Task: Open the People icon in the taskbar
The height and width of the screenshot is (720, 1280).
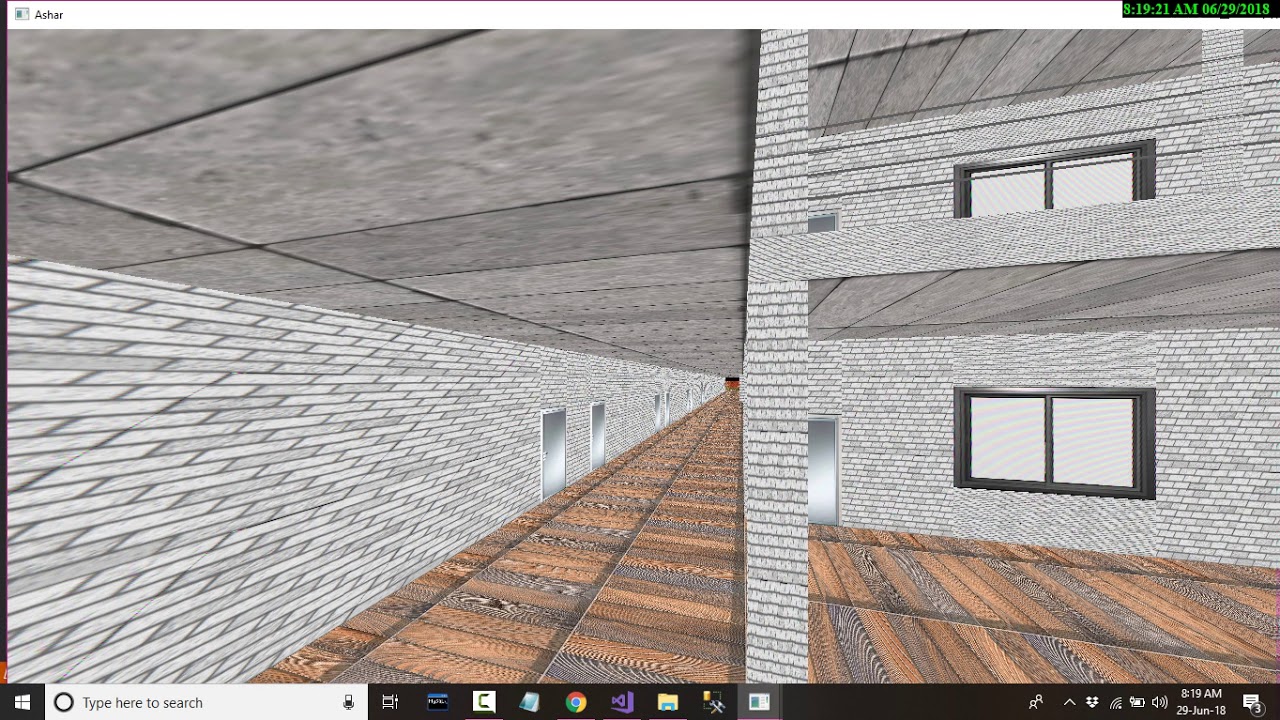Action: (x=1036, y=702)
